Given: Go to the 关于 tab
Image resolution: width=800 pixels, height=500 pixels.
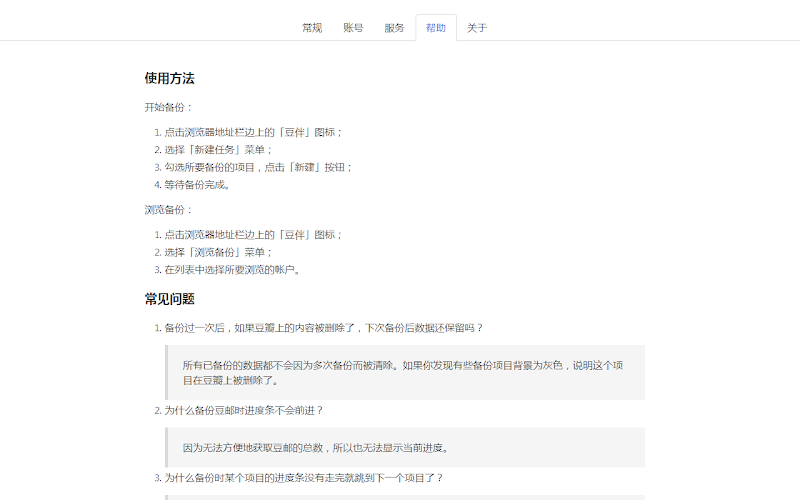Looking at the screenshot, I should pos(477,28).
